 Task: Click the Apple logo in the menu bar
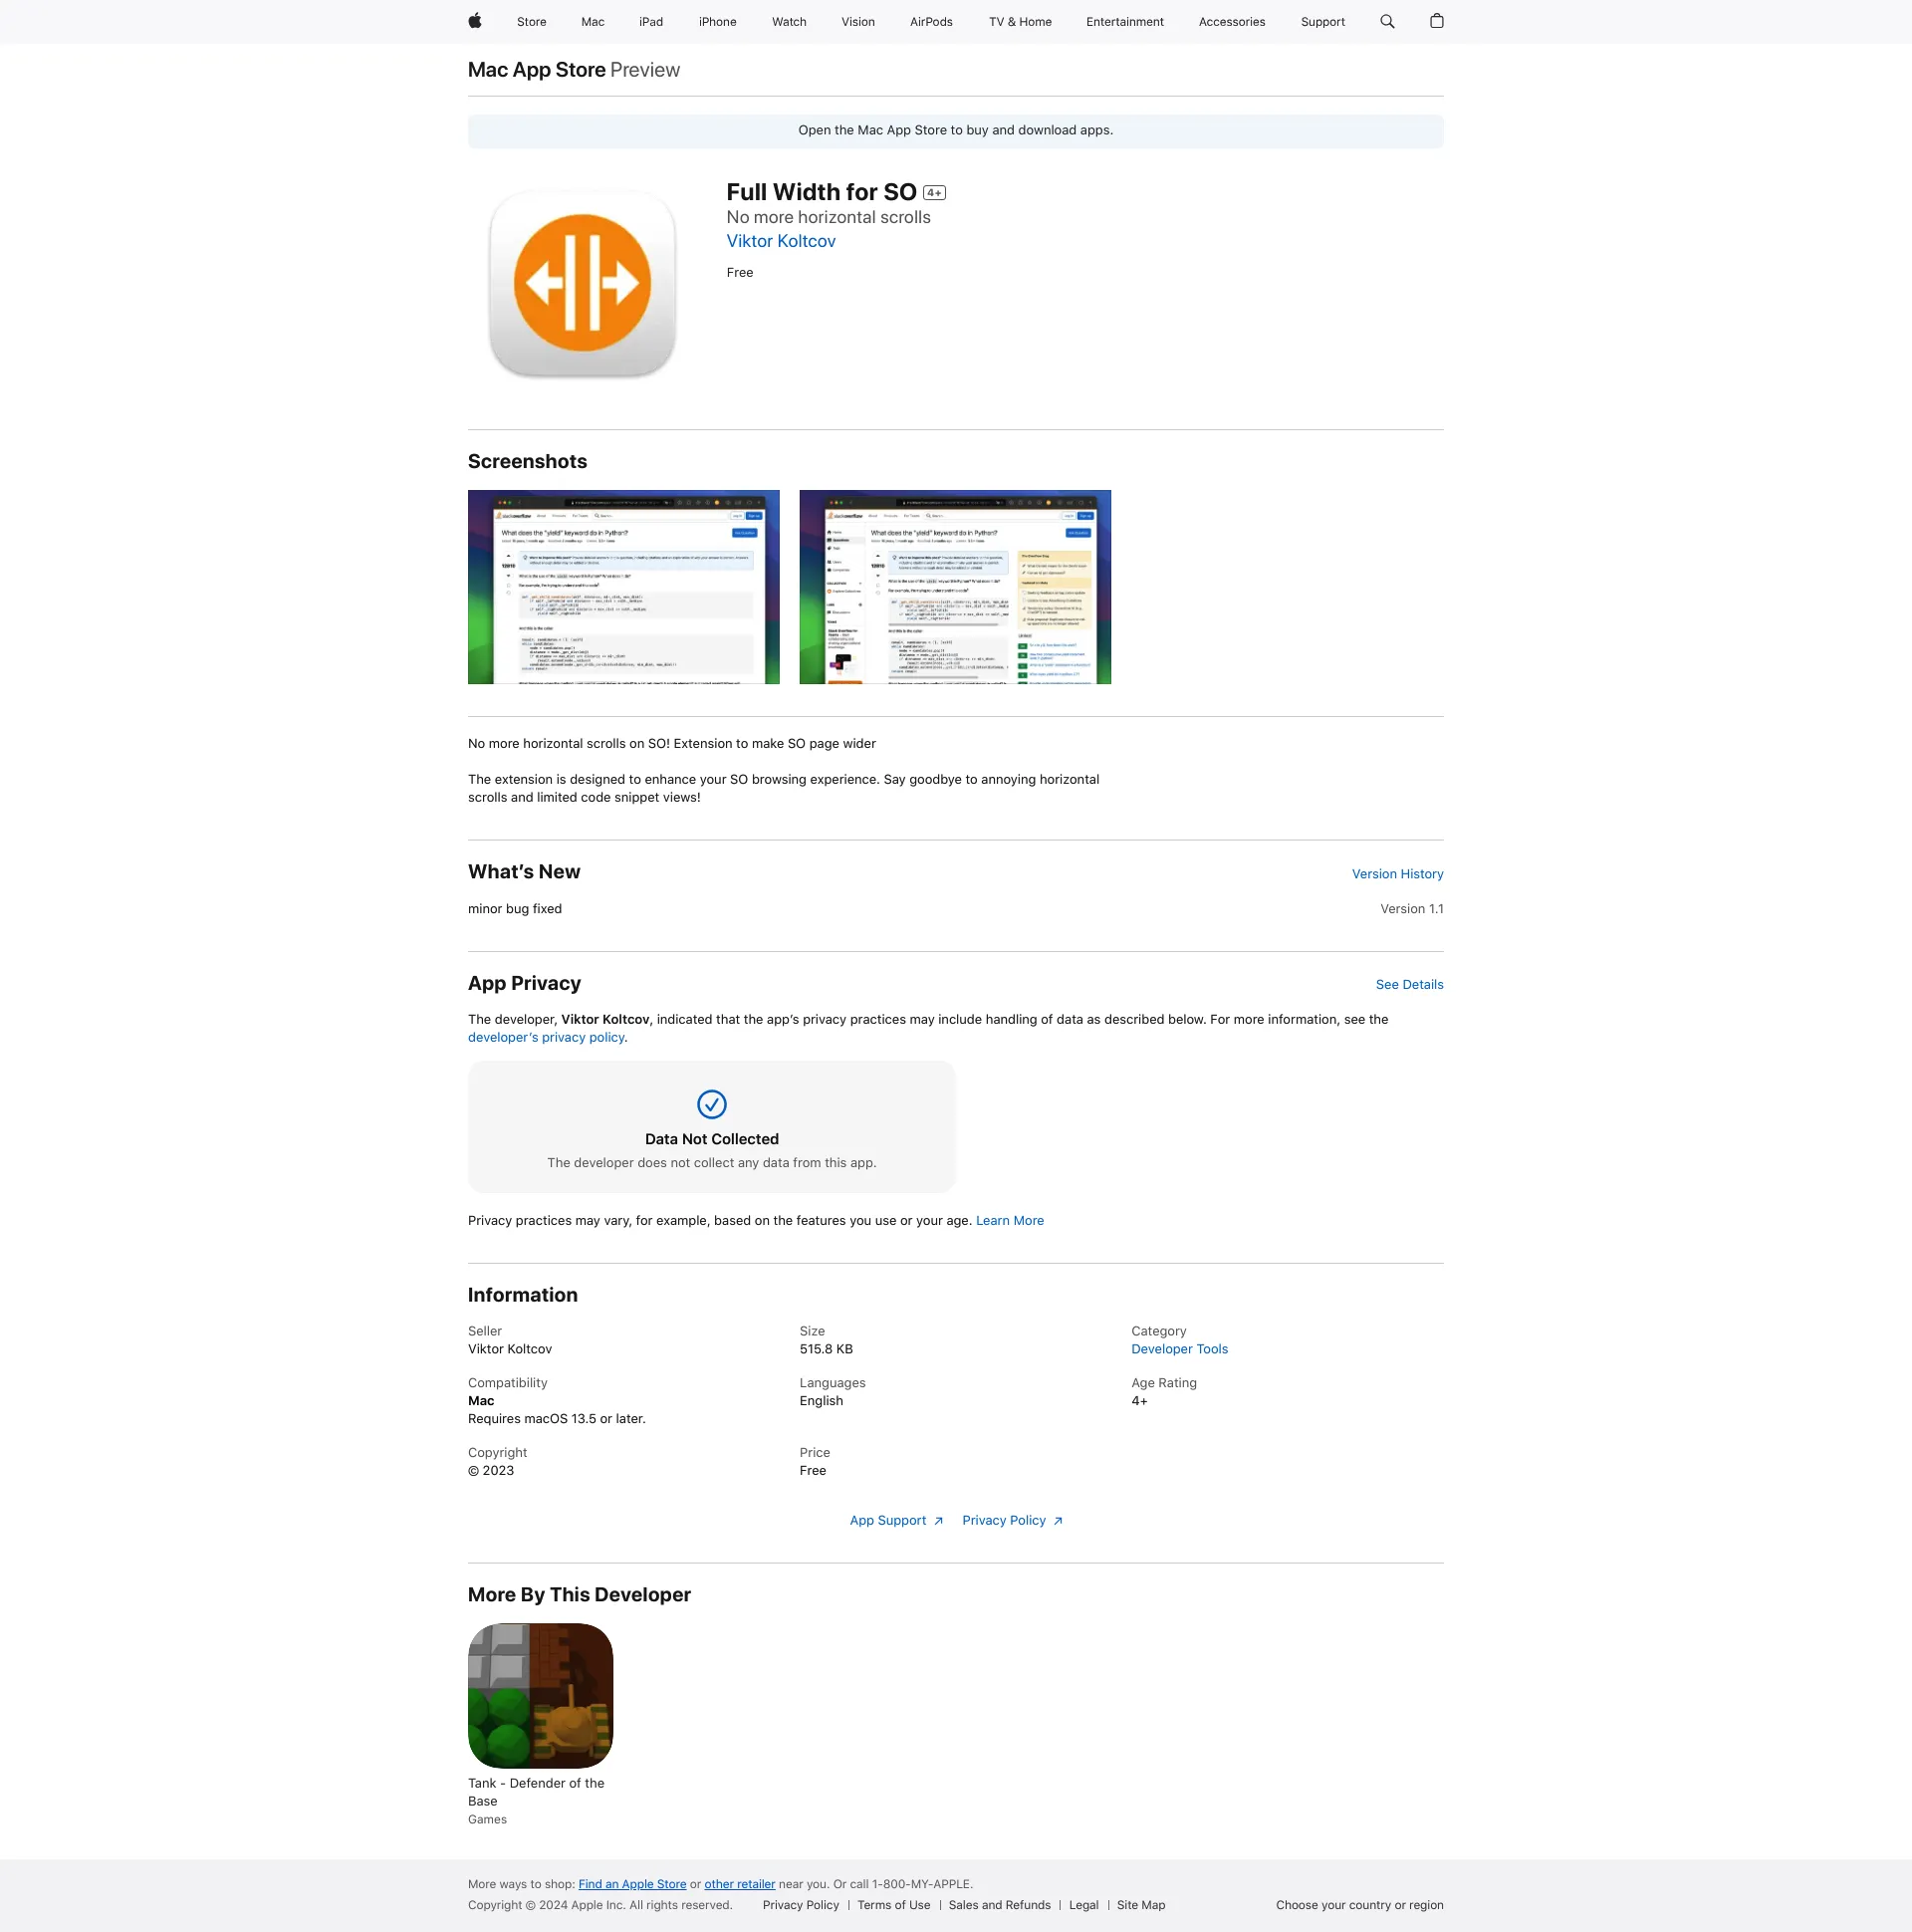(x=473, y=21)
